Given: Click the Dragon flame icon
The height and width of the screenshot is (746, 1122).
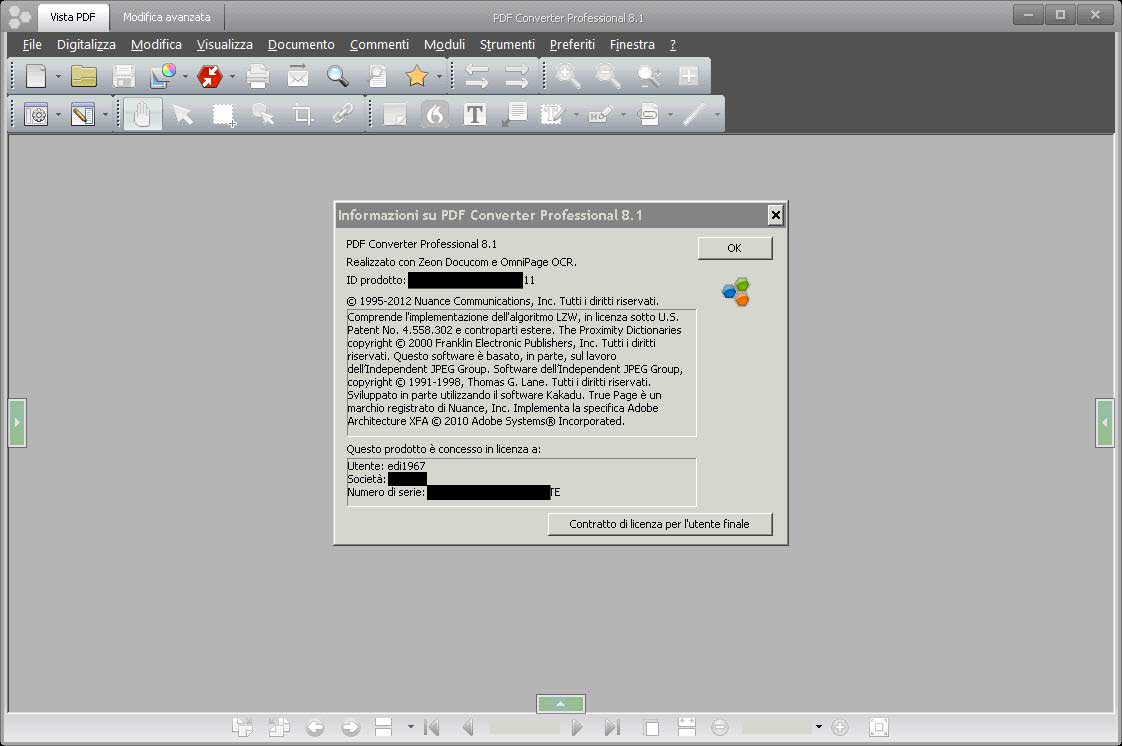Looking at the screenshot, I should coord(435,114).
